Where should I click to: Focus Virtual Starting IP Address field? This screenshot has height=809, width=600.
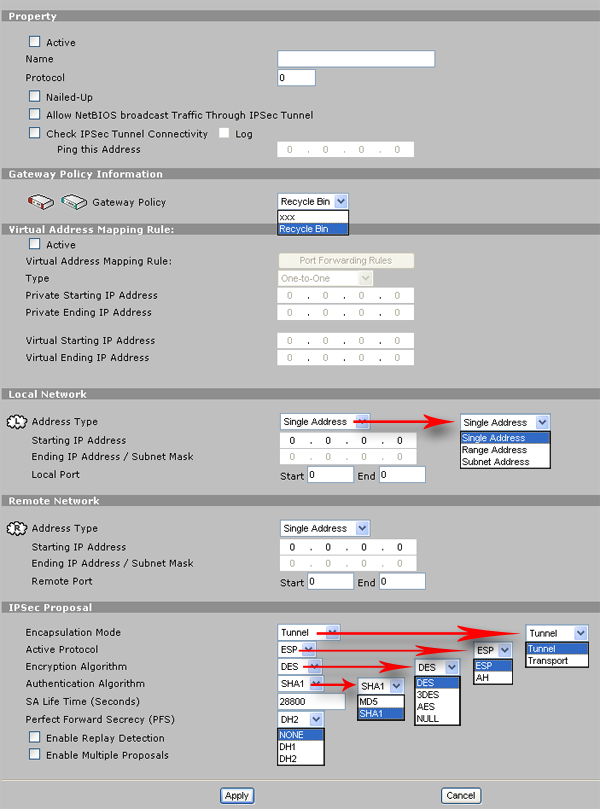pyautogui.click(x=346, y=341)
